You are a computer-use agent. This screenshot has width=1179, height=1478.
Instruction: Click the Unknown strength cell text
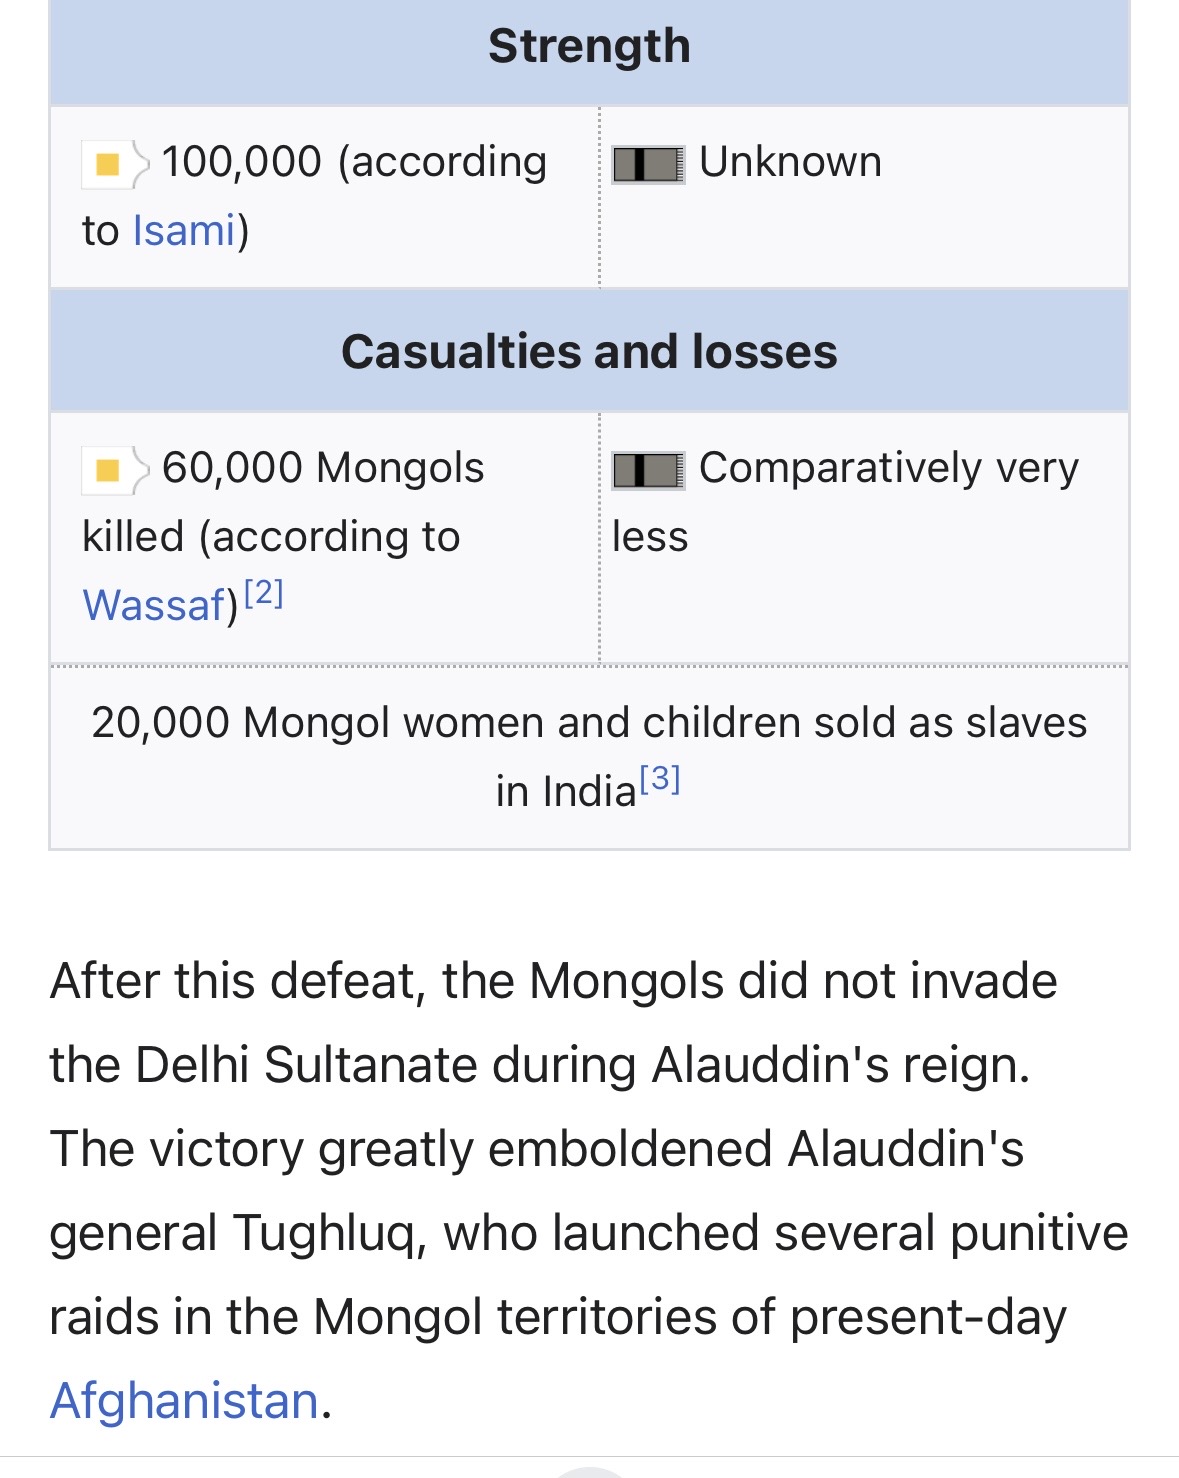790,162
